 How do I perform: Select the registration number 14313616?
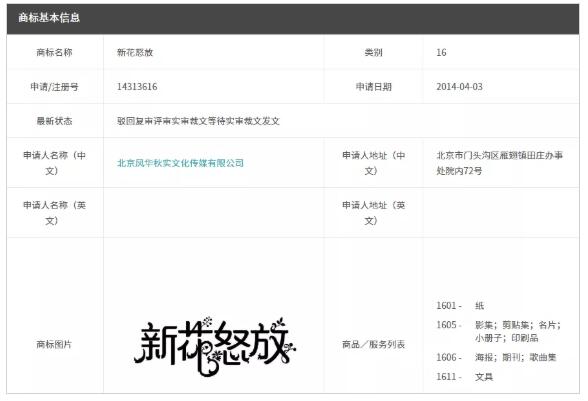tap(137, 87)
